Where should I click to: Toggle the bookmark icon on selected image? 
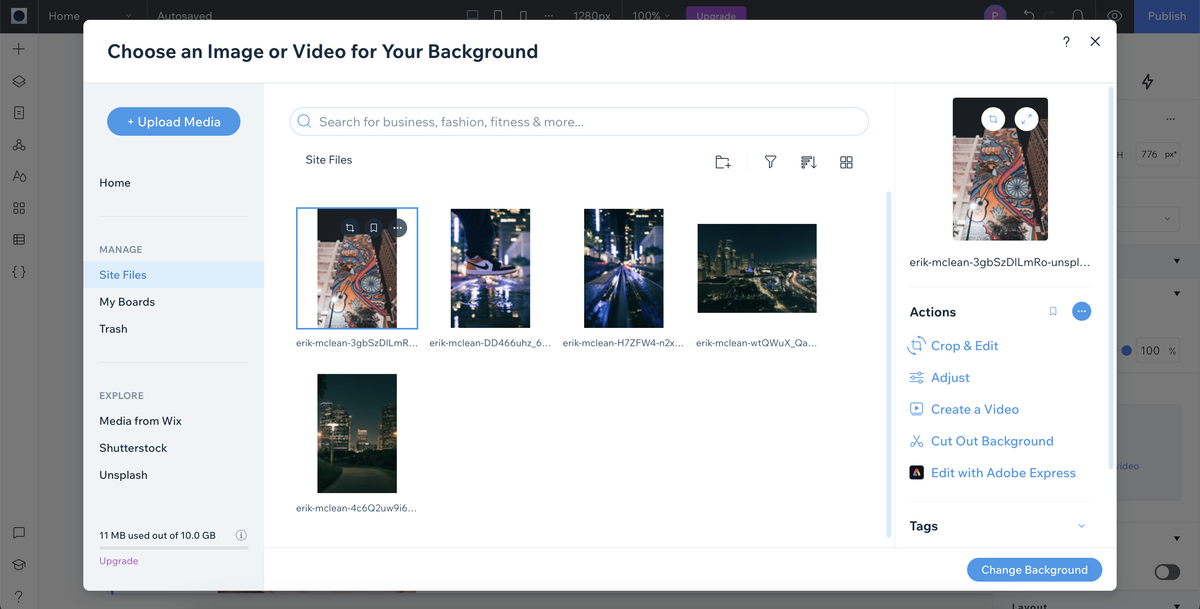point(373,227)
